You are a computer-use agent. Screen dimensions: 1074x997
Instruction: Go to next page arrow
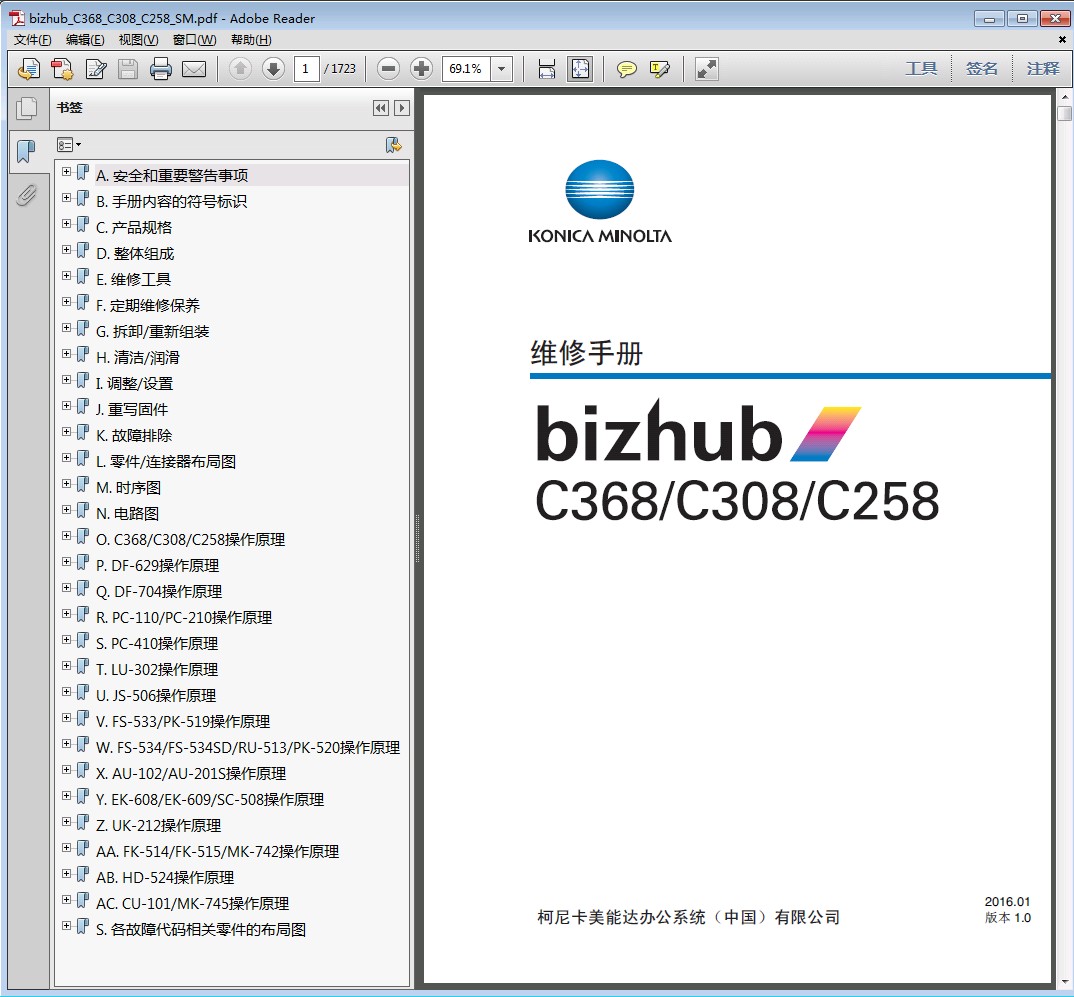273,68
